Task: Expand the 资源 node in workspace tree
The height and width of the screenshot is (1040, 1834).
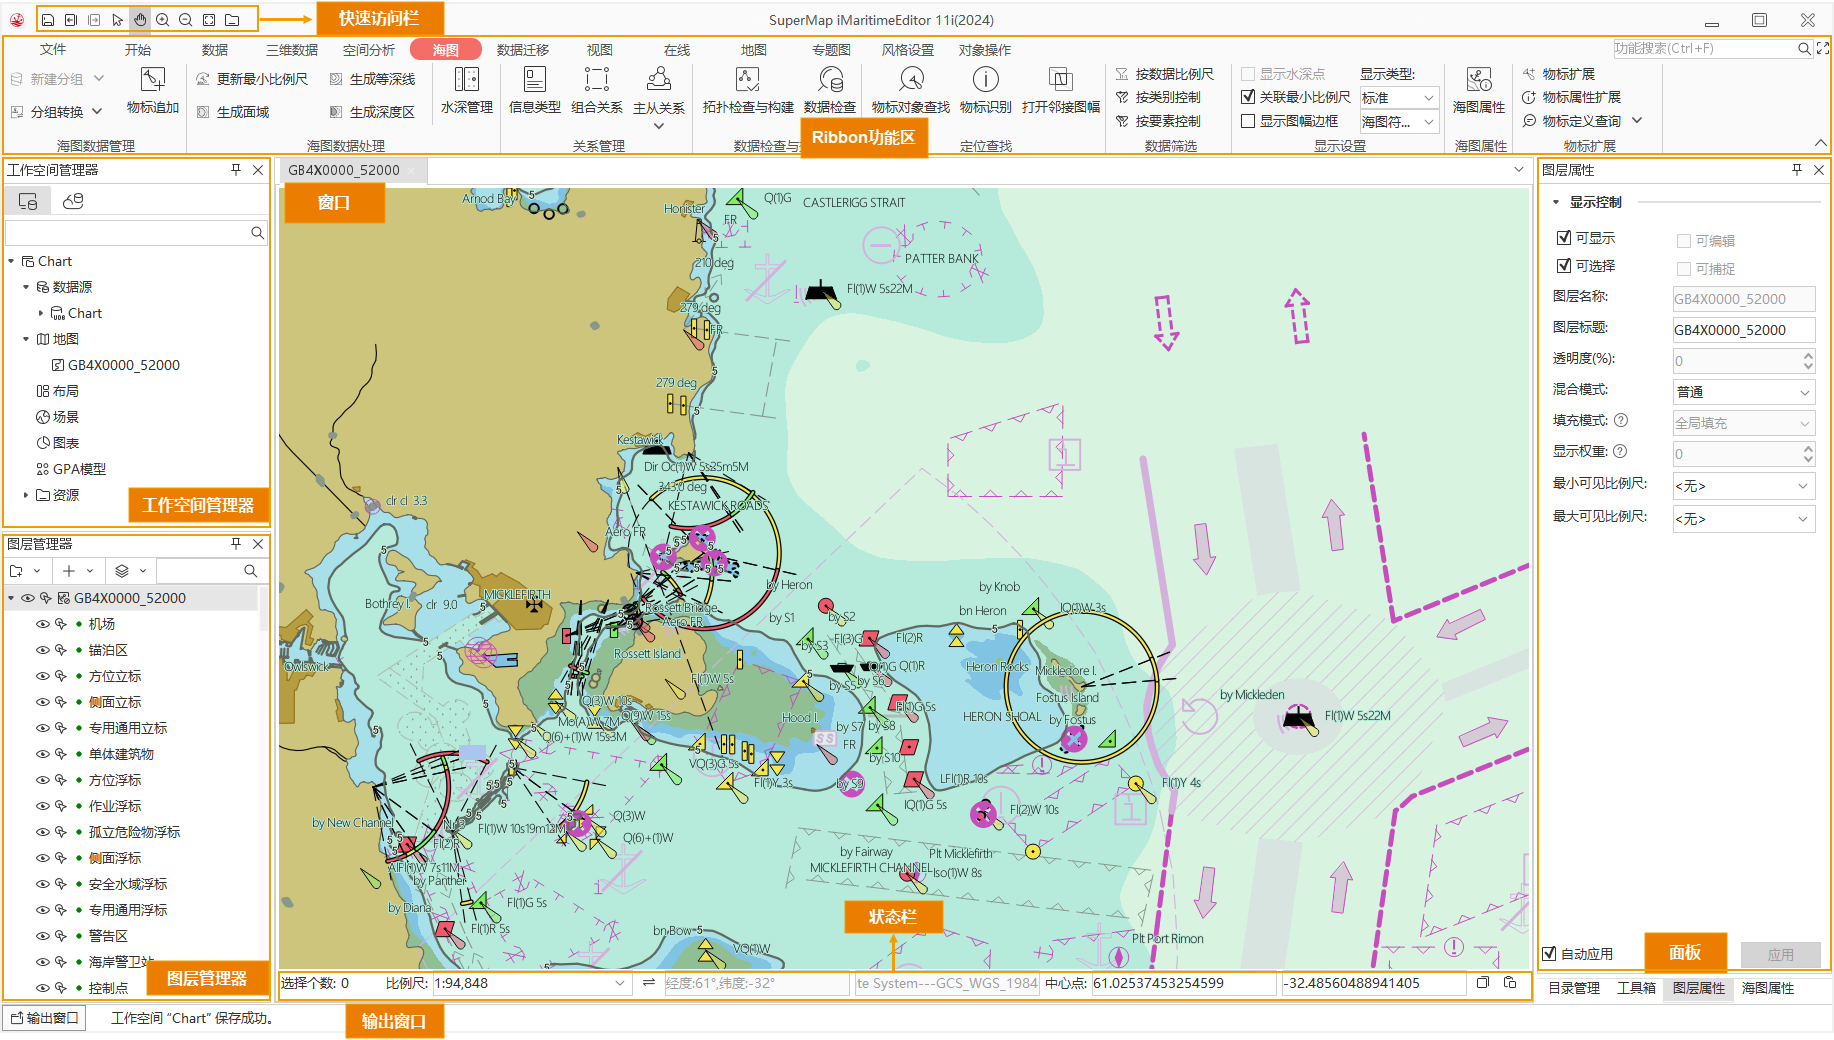Action: 26,495
